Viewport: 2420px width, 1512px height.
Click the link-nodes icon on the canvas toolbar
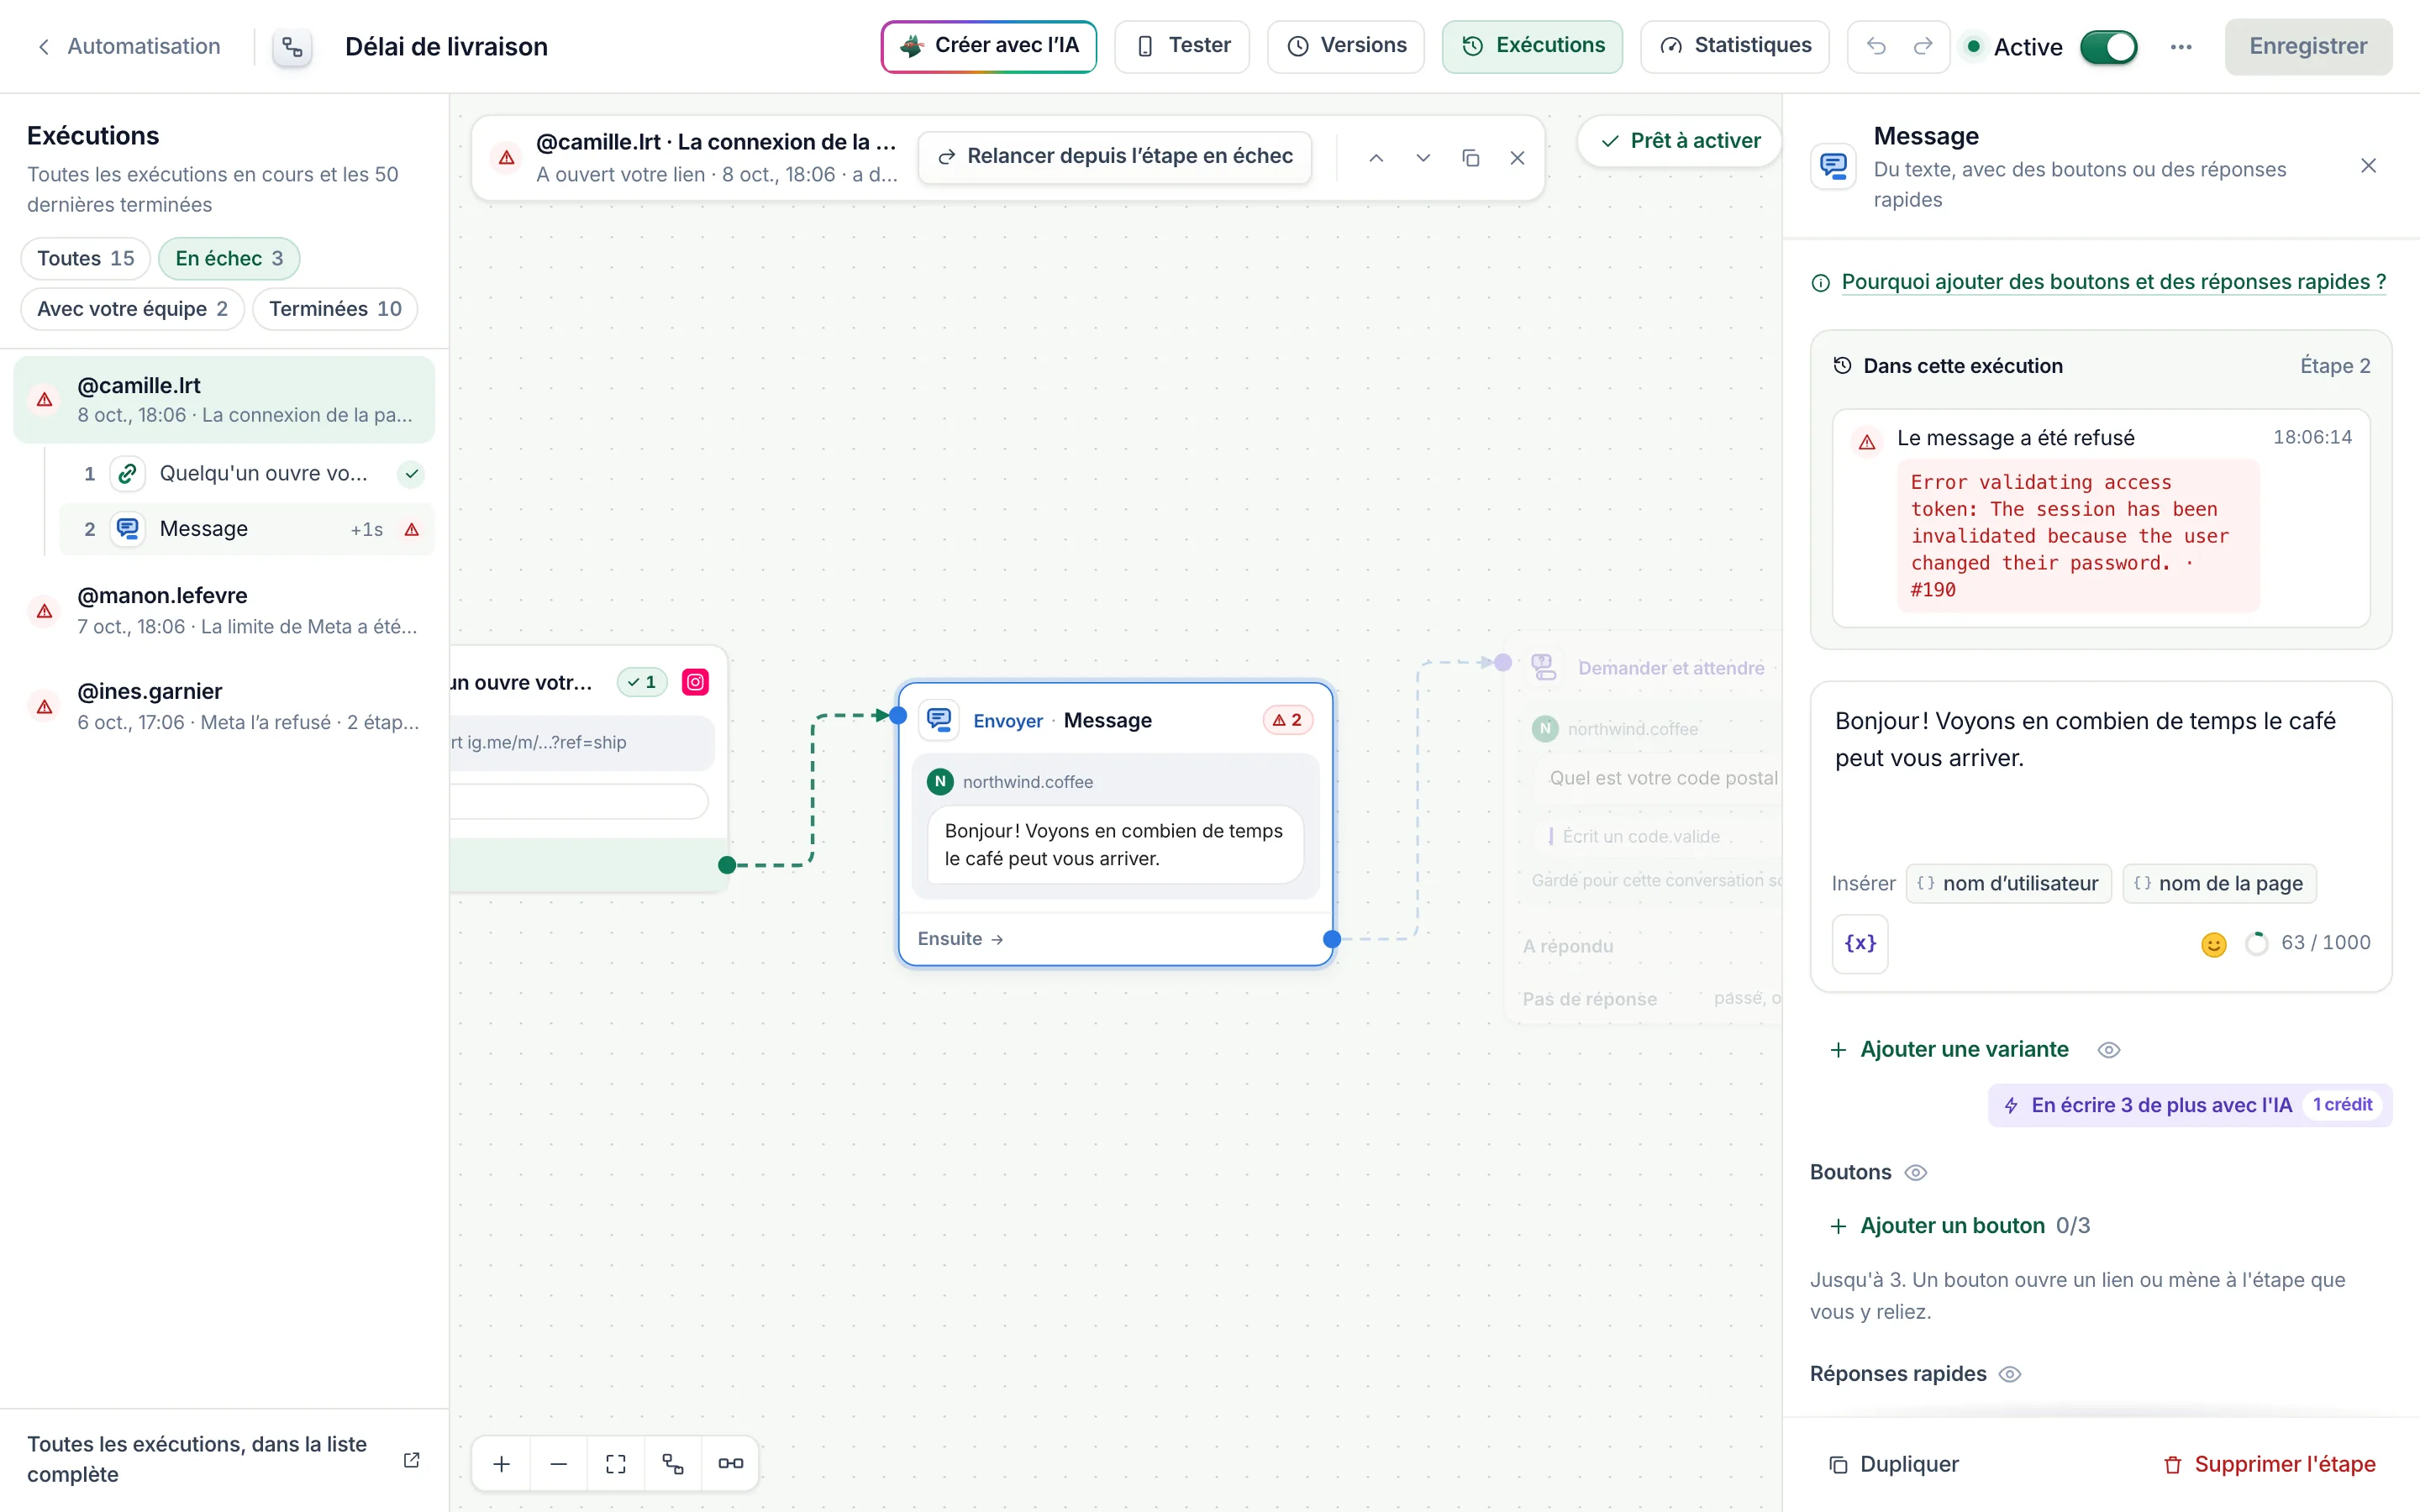730,1464
